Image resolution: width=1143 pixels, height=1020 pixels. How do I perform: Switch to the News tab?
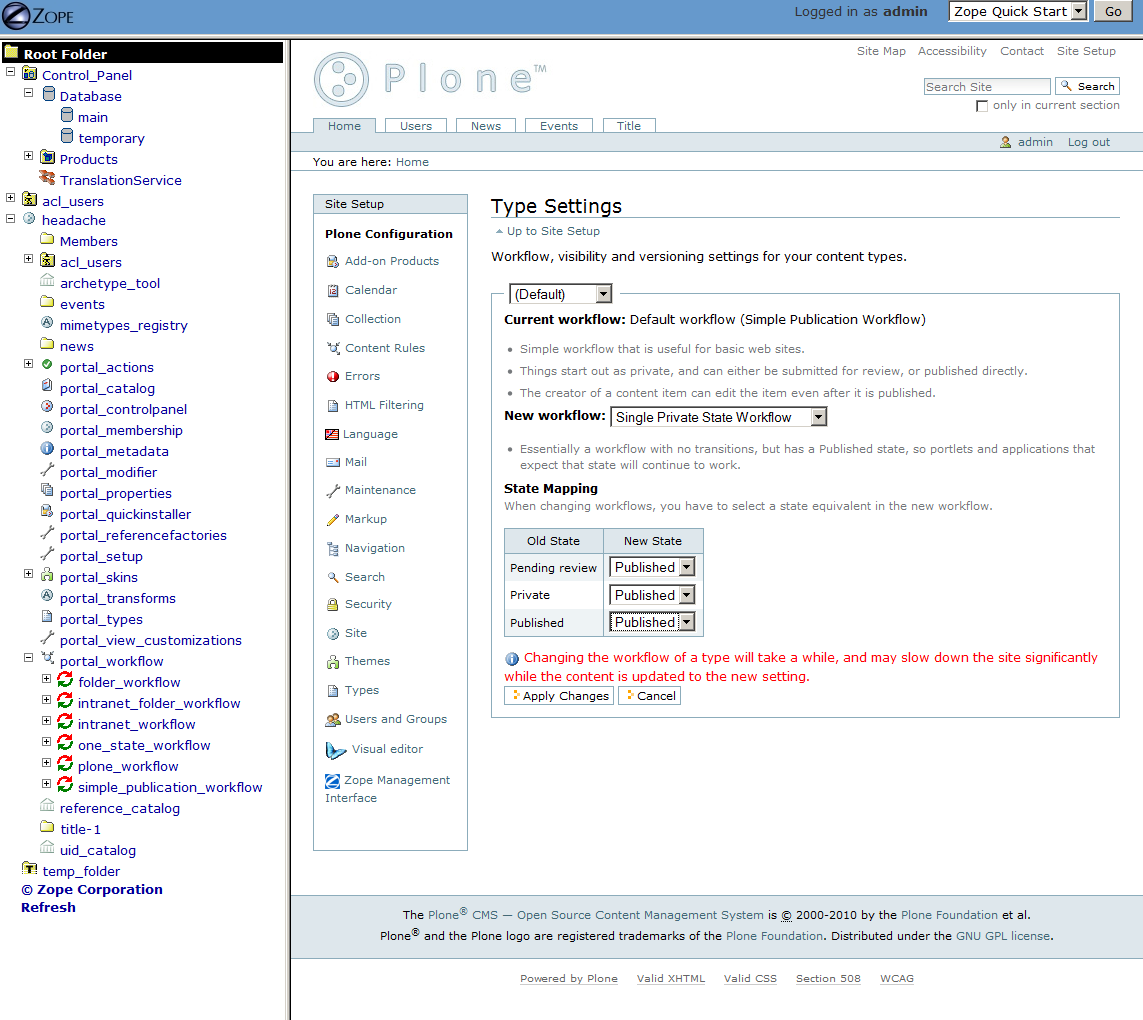[485, 126]
